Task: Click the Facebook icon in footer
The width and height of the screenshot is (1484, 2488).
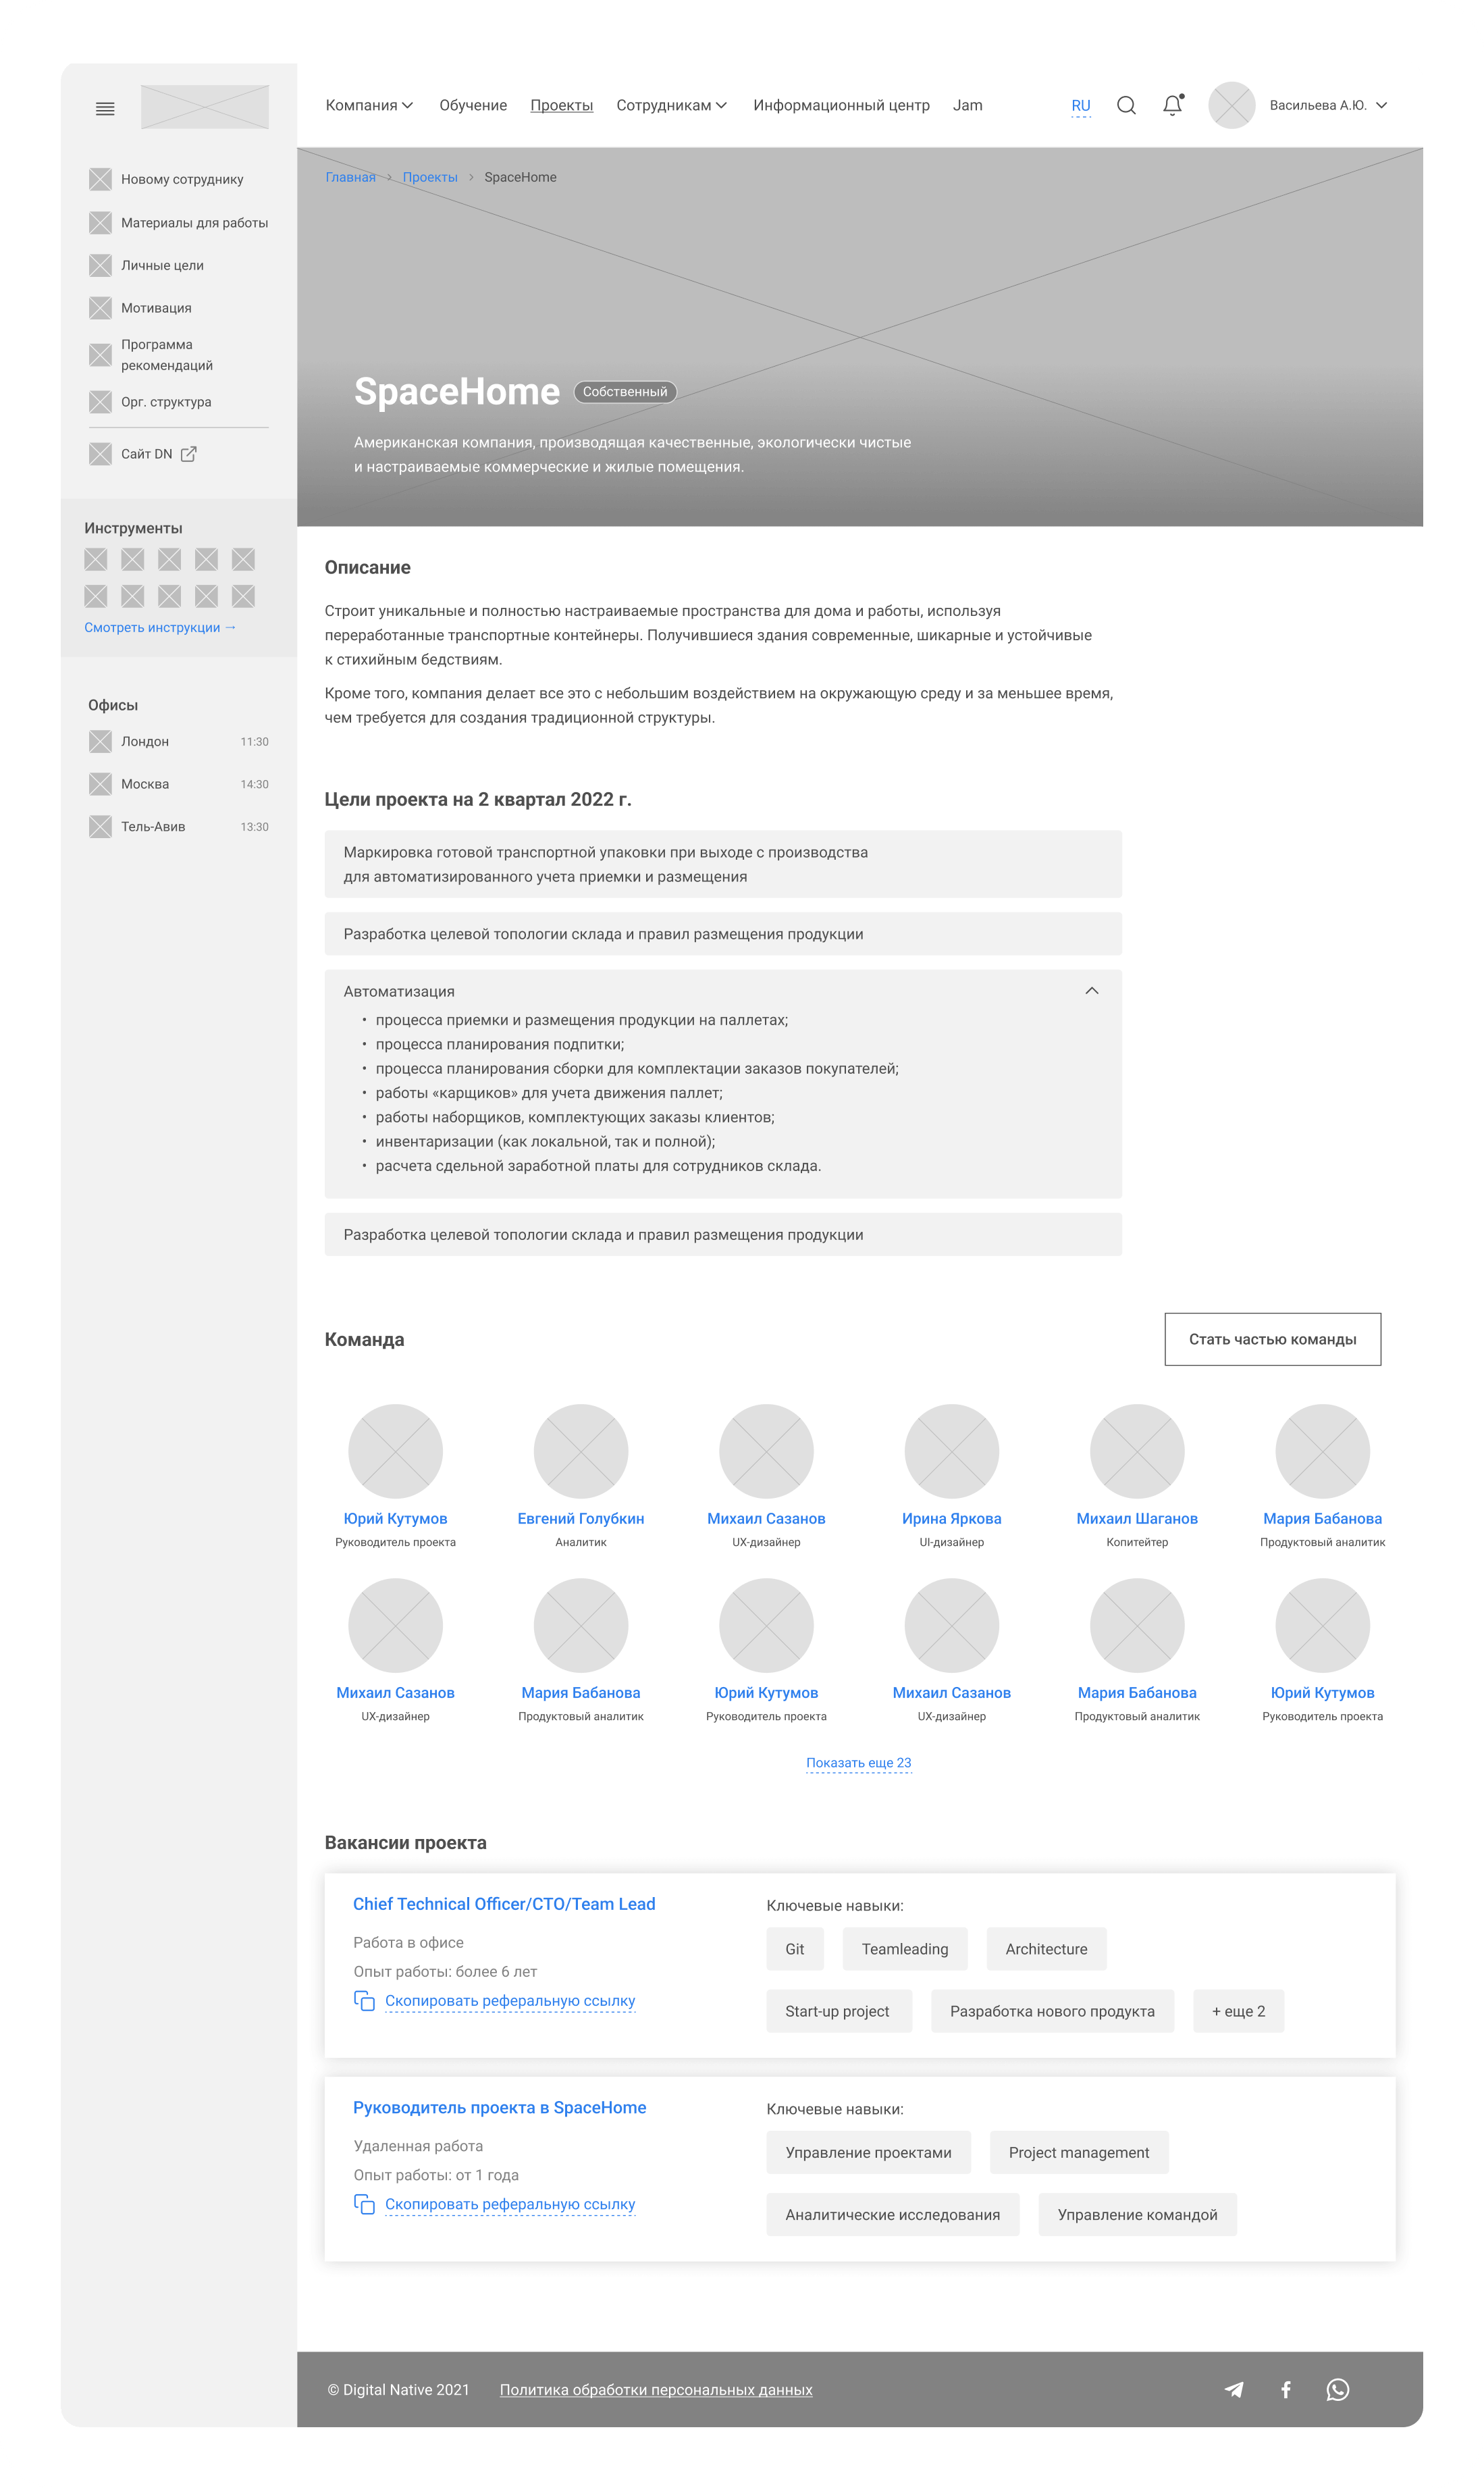Action: coord(1286,2389)
